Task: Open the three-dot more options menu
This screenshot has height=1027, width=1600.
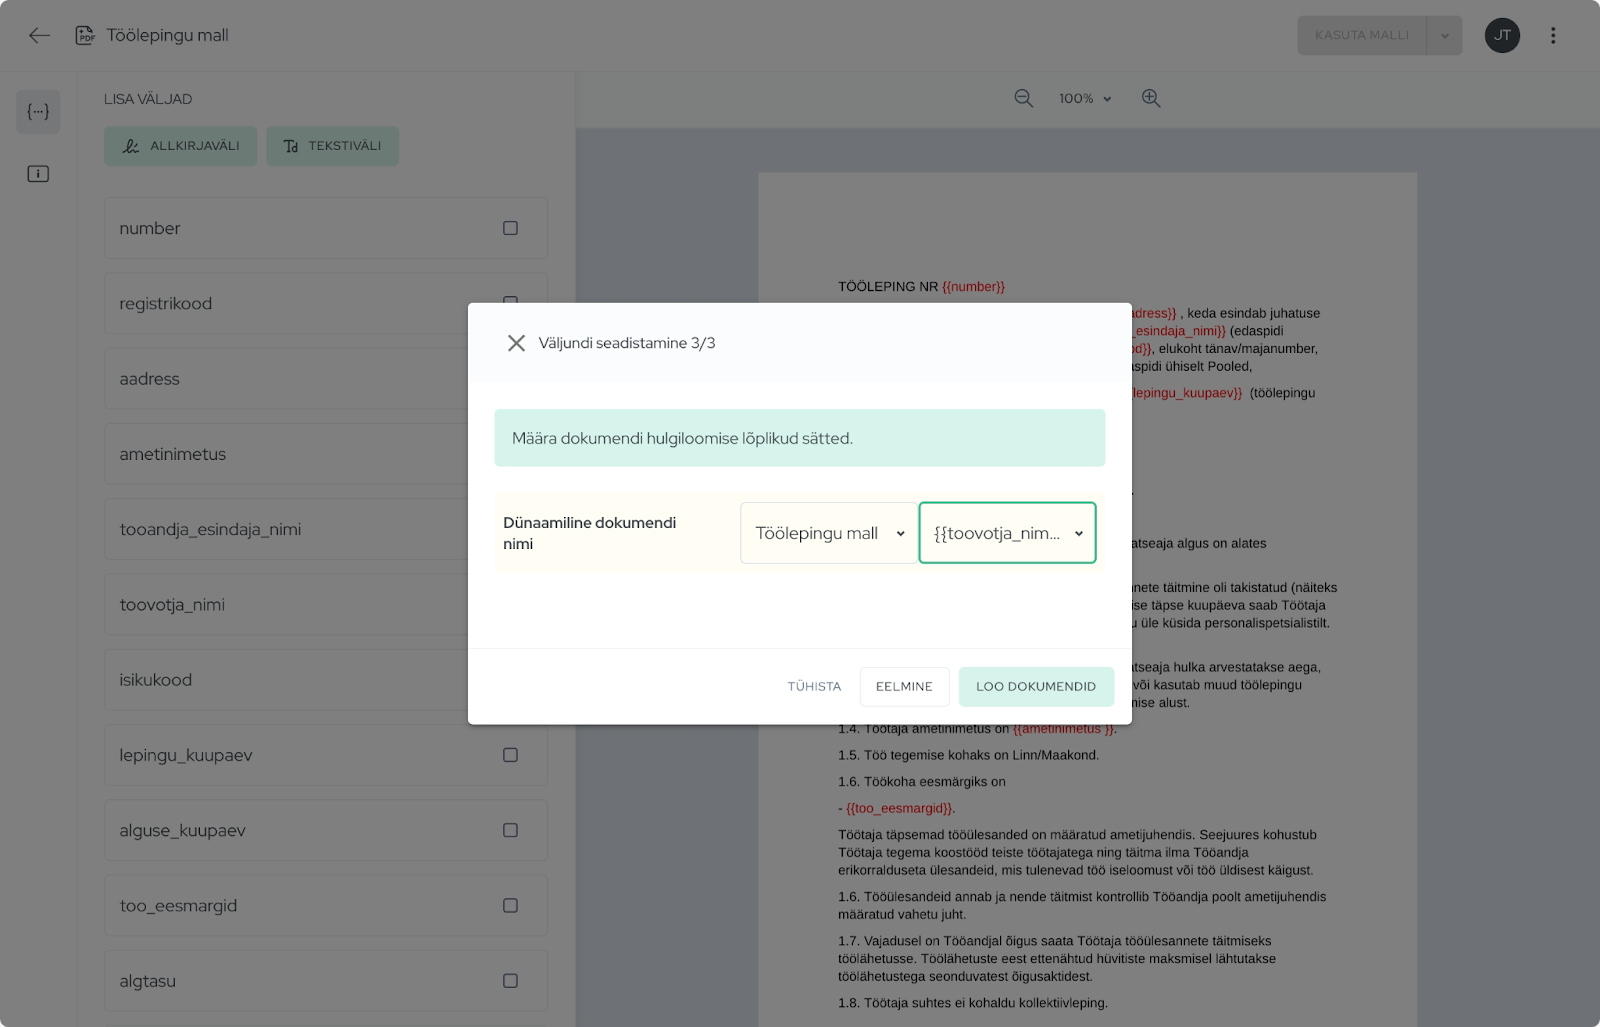Action: 1552,36
